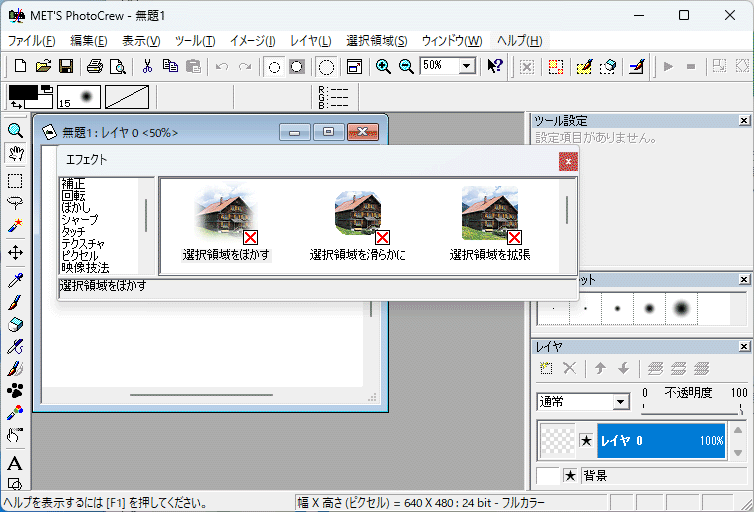Select テクスチャ in effect category list
This screenshot has width=754, height=512.
coord(83,244)
